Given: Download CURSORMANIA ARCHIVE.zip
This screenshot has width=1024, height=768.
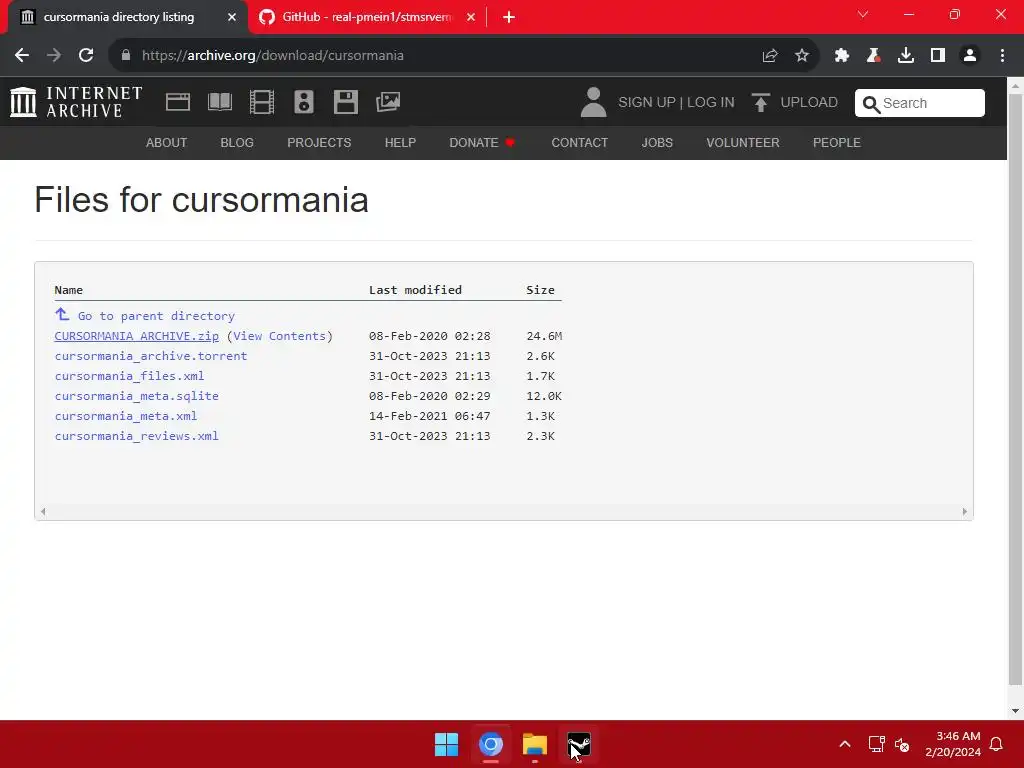Looking at the screenshot, I should point(136,336).
